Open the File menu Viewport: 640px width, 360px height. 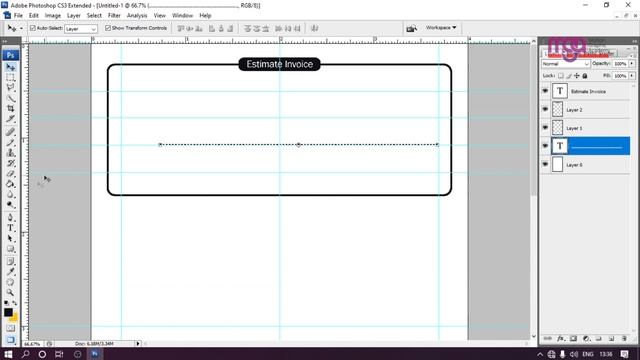pos(18,16)
